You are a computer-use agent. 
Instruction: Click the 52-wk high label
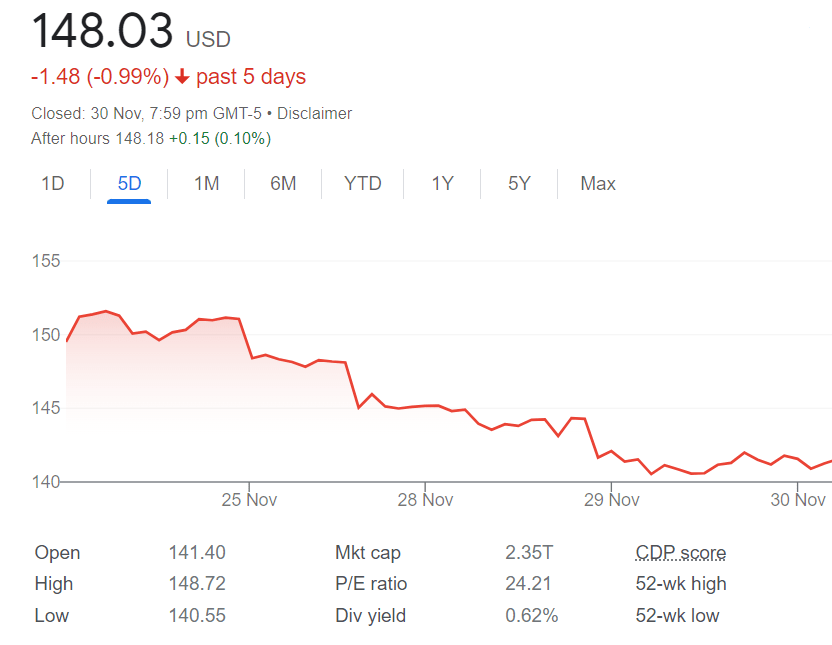tap(681, 584)
